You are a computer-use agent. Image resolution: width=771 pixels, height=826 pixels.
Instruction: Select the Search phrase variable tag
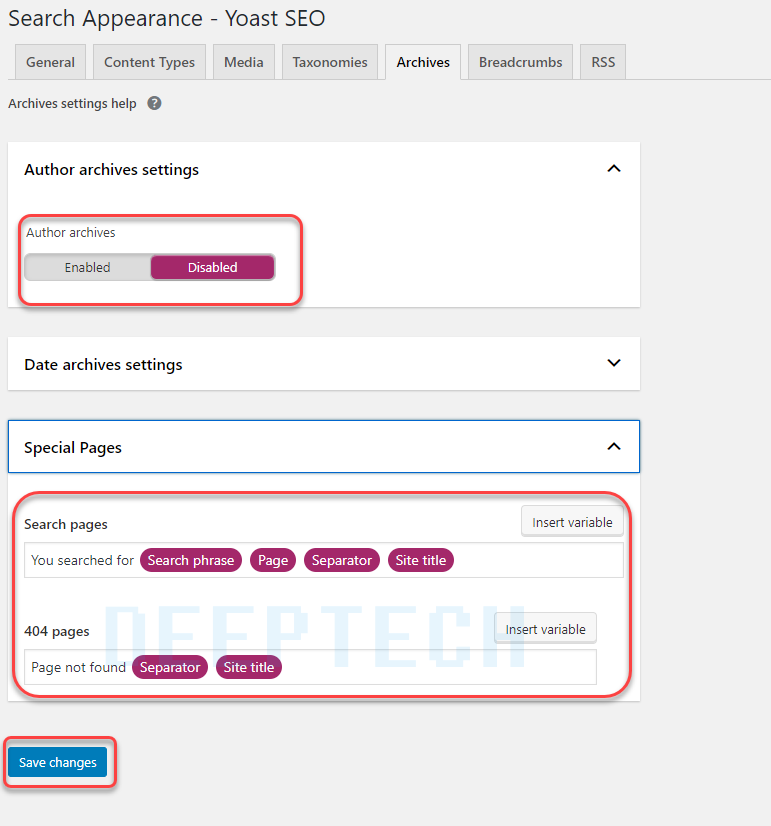tap(191, 560)
